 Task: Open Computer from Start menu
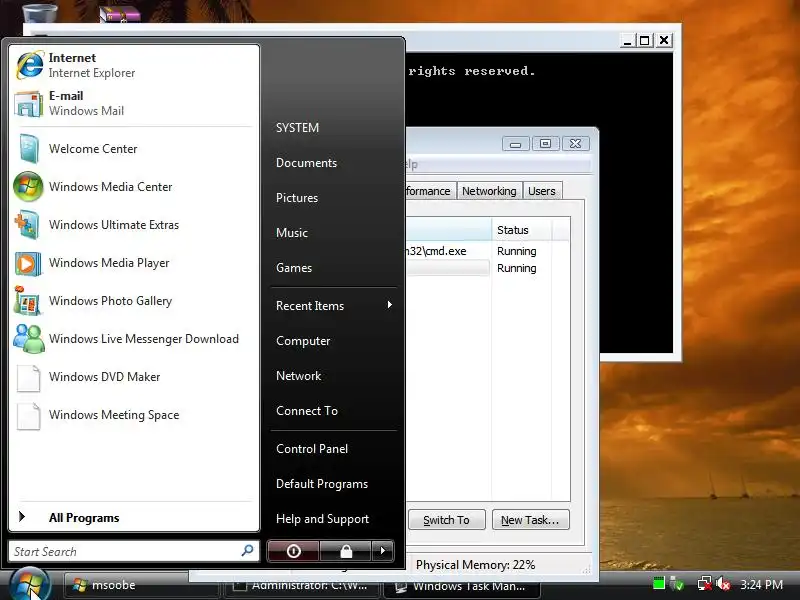303,341
